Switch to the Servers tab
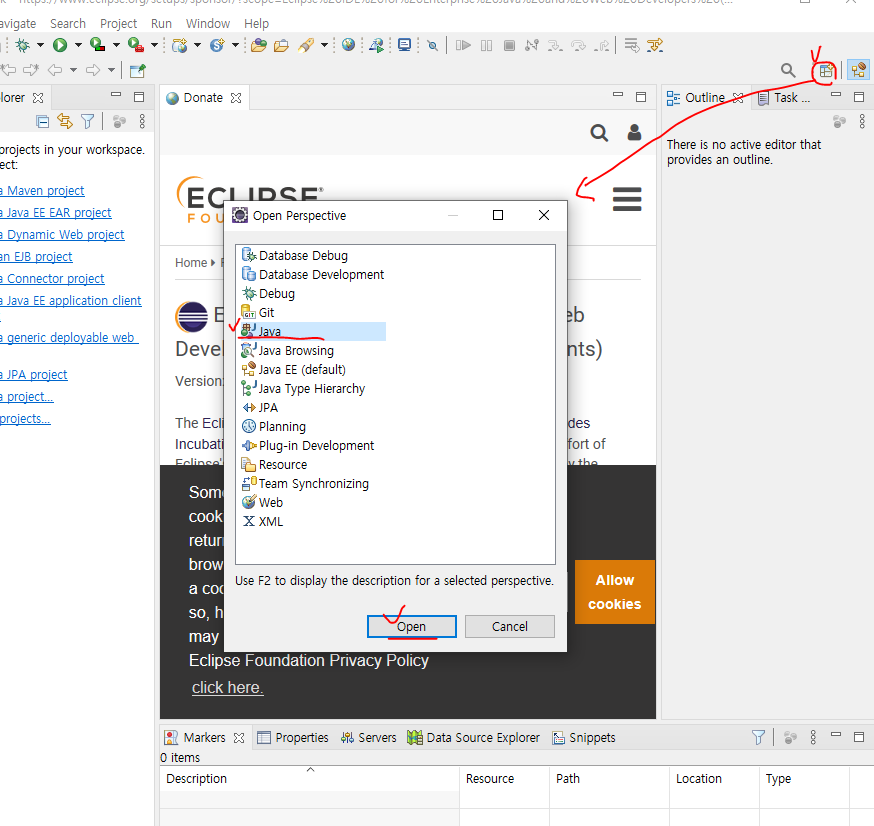This screenshot has height=826, width=874. point(368,737)
